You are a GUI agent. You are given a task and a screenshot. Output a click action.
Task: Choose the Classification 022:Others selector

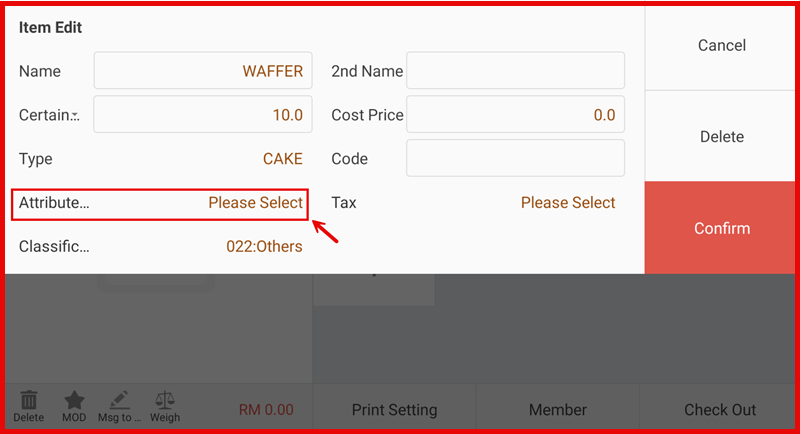tap(264, 246)
